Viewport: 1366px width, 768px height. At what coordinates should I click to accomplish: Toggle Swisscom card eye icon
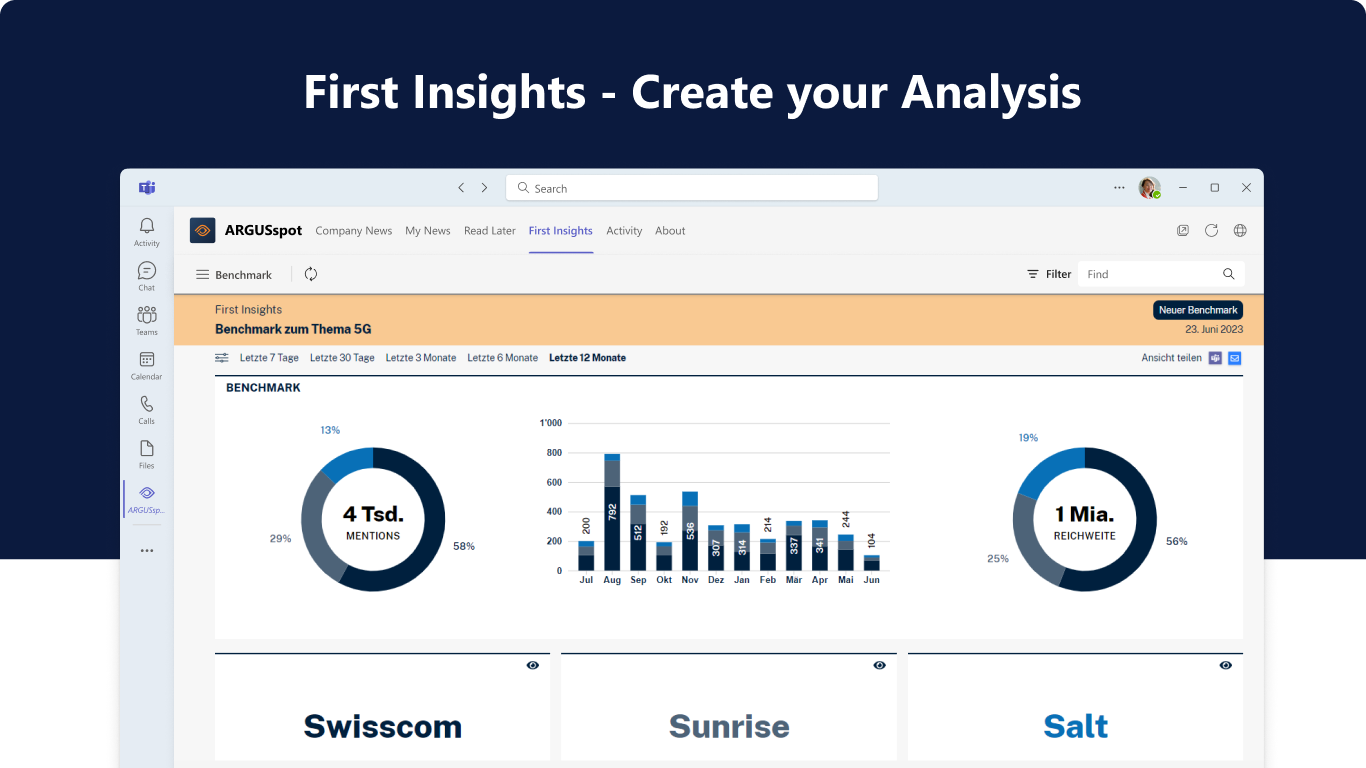533,665
